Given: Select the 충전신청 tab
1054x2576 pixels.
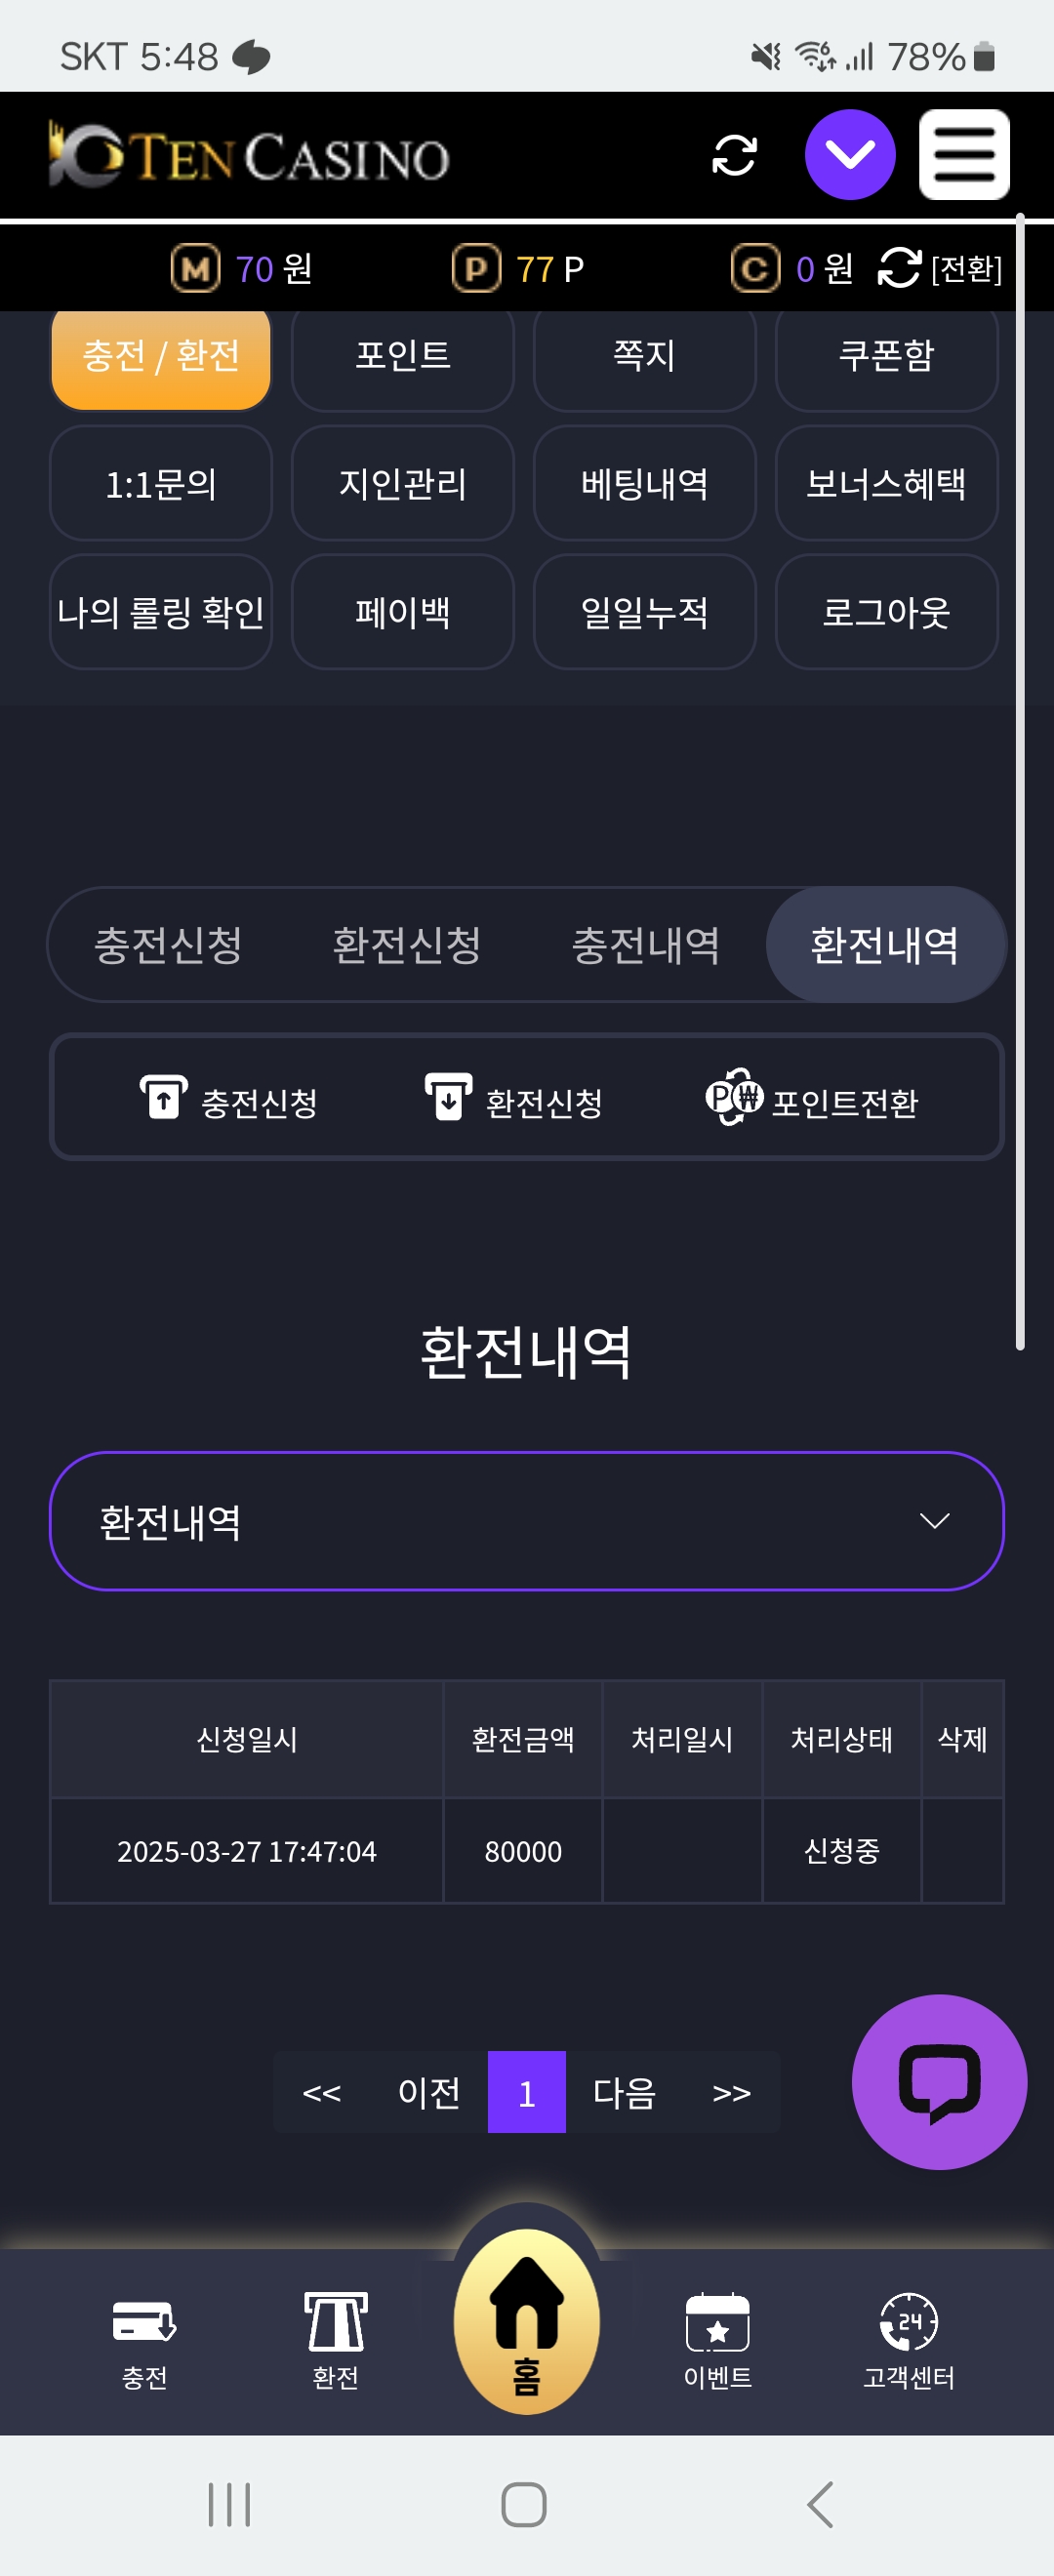Looking at the screenshot, I should pyautogui.click(x=168, y=945).
